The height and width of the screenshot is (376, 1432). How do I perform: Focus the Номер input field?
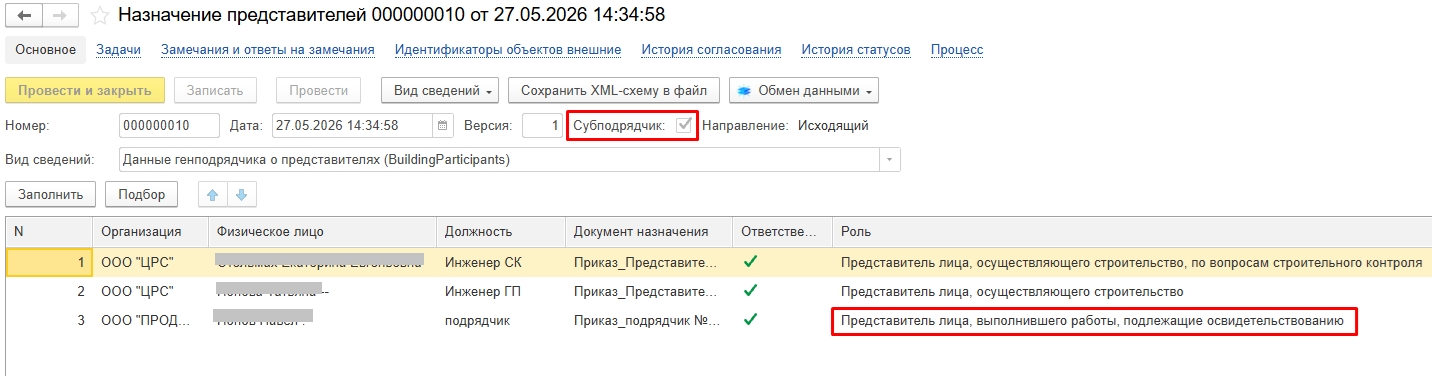coord(168,126)
